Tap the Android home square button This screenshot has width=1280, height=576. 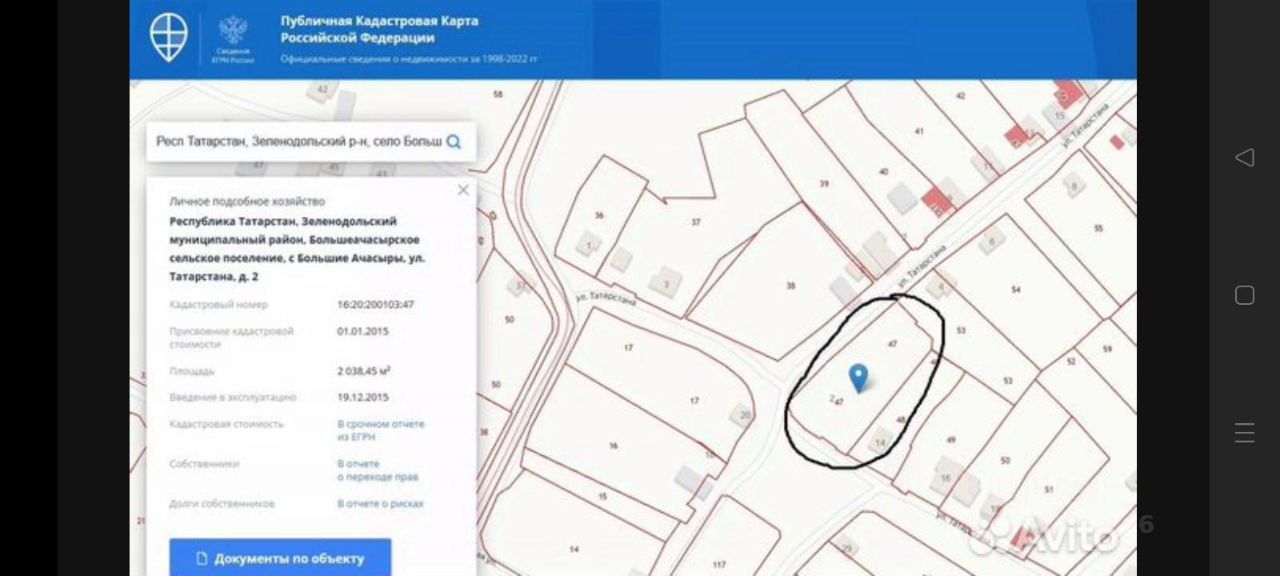click(1245, 295)
